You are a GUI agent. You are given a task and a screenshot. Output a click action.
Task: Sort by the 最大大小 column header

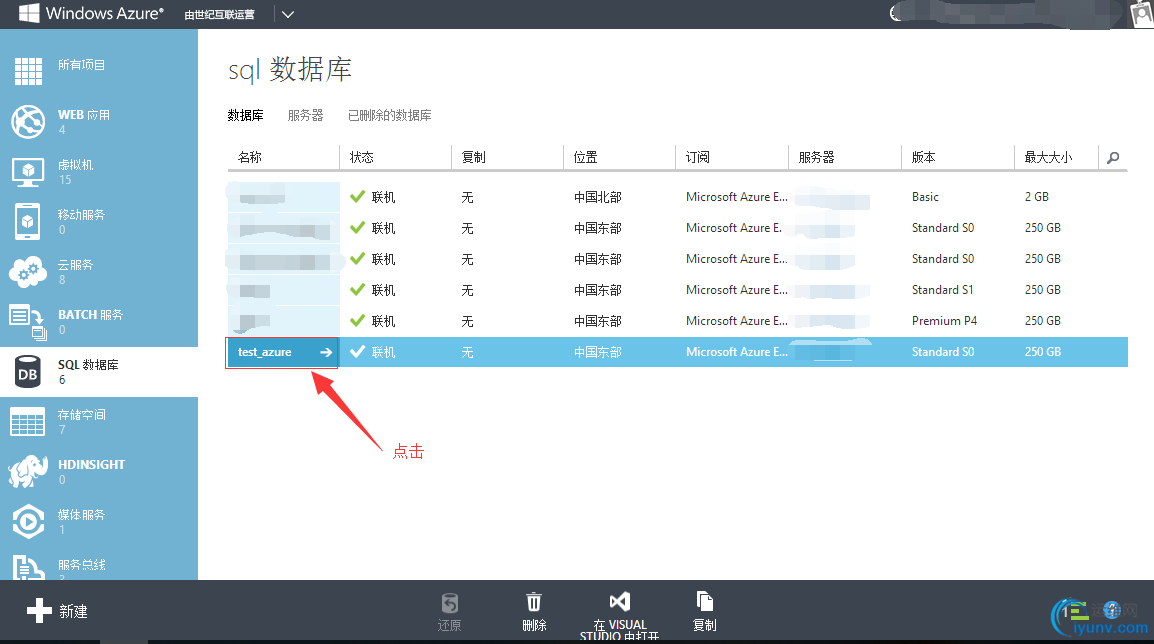[1048, 158]
